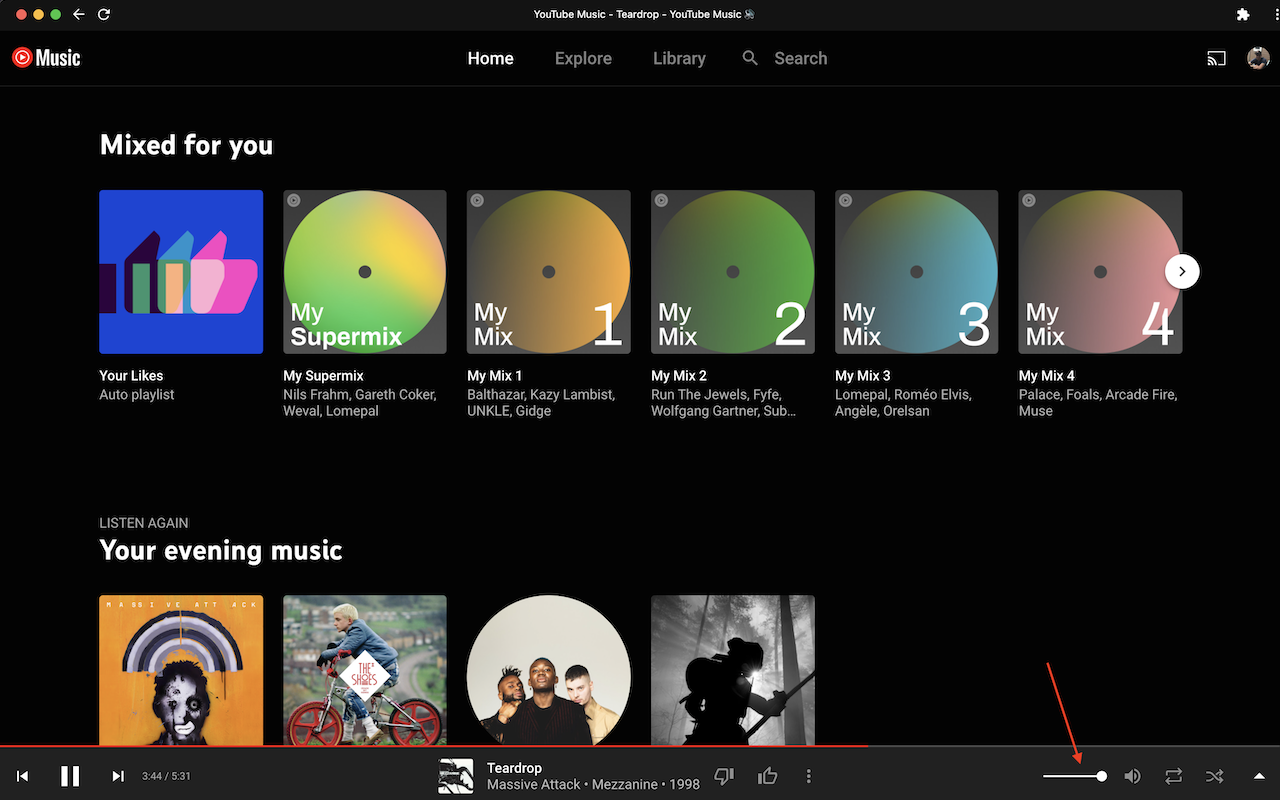1280x800 pixels.
Task: Open the round artist photo thumbnail
Action: pos(549,670)
